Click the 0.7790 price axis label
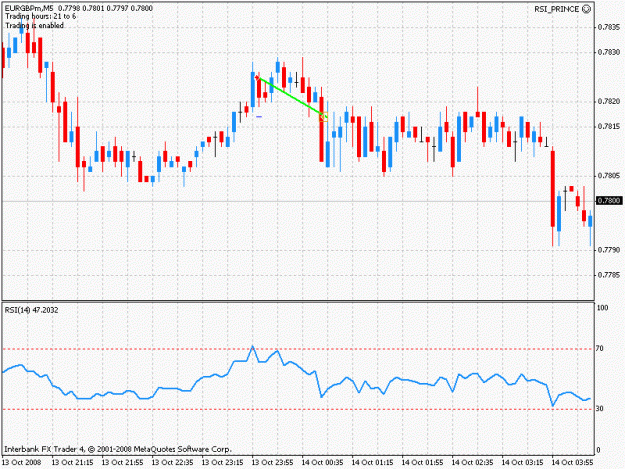Viewport: 625px width, 469px height. coord(609,250)
